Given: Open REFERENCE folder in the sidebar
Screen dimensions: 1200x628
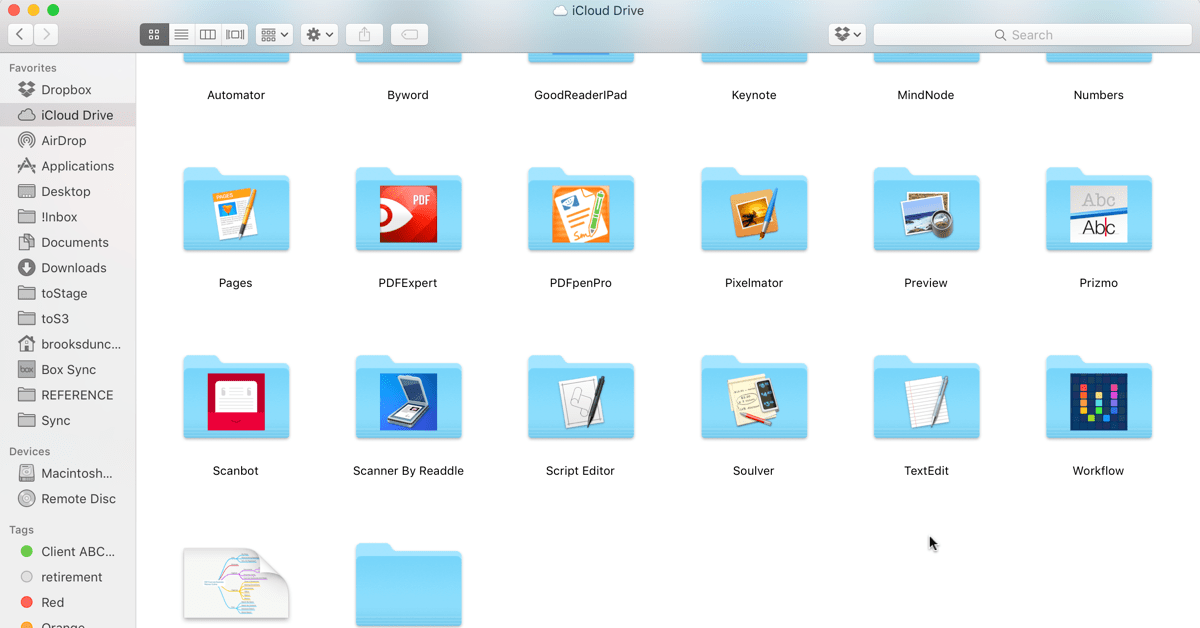Looking at the screenshot, I should pos(68,395).
